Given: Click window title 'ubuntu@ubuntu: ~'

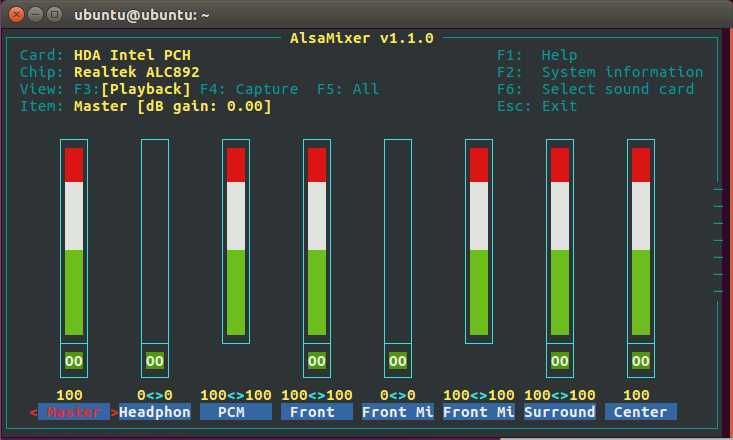Looking at the screenshot, I should coord(142,15).
